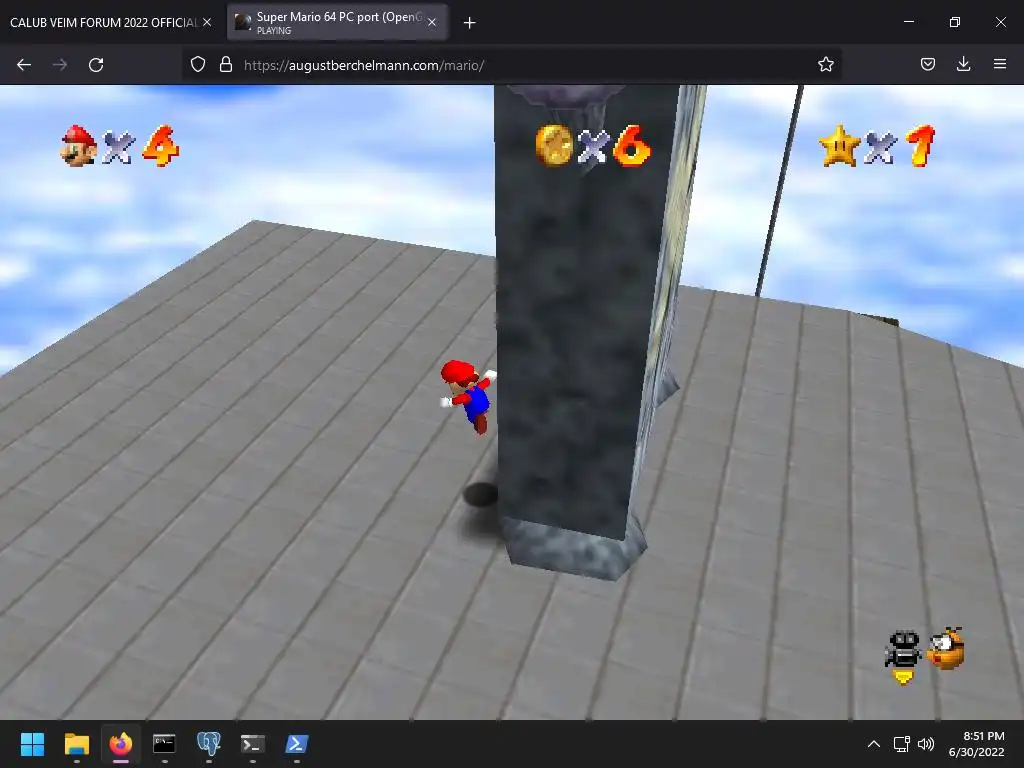This screenshot has height=768, width=1024.
Task: Click the Lakitu camera mode icon
Action: click(x=946, y=648)
